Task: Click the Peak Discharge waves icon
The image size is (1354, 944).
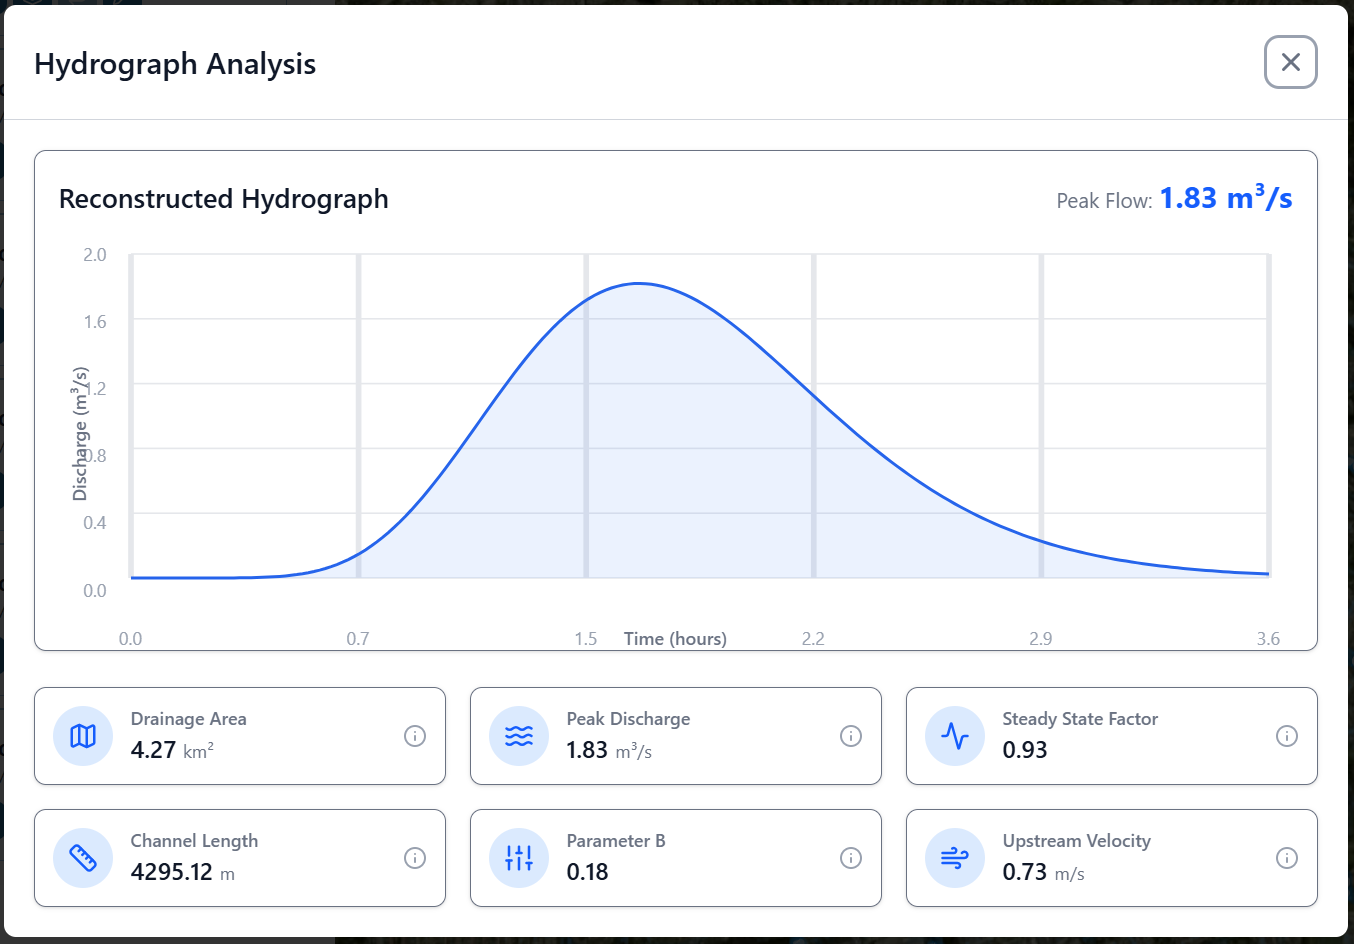Action: tap(519, 736)
